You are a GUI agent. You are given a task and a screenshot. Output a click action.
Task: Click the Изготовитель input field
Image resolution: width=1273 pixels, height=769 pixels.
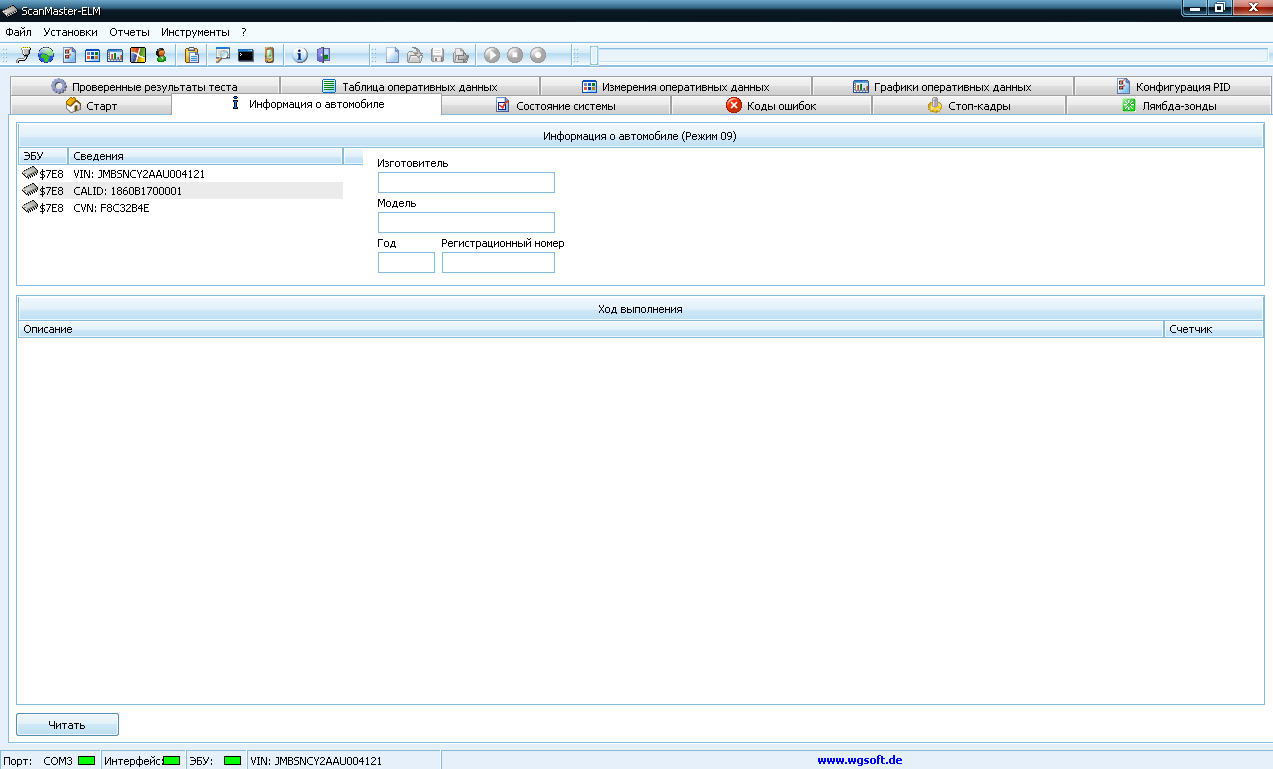point(466,182)
